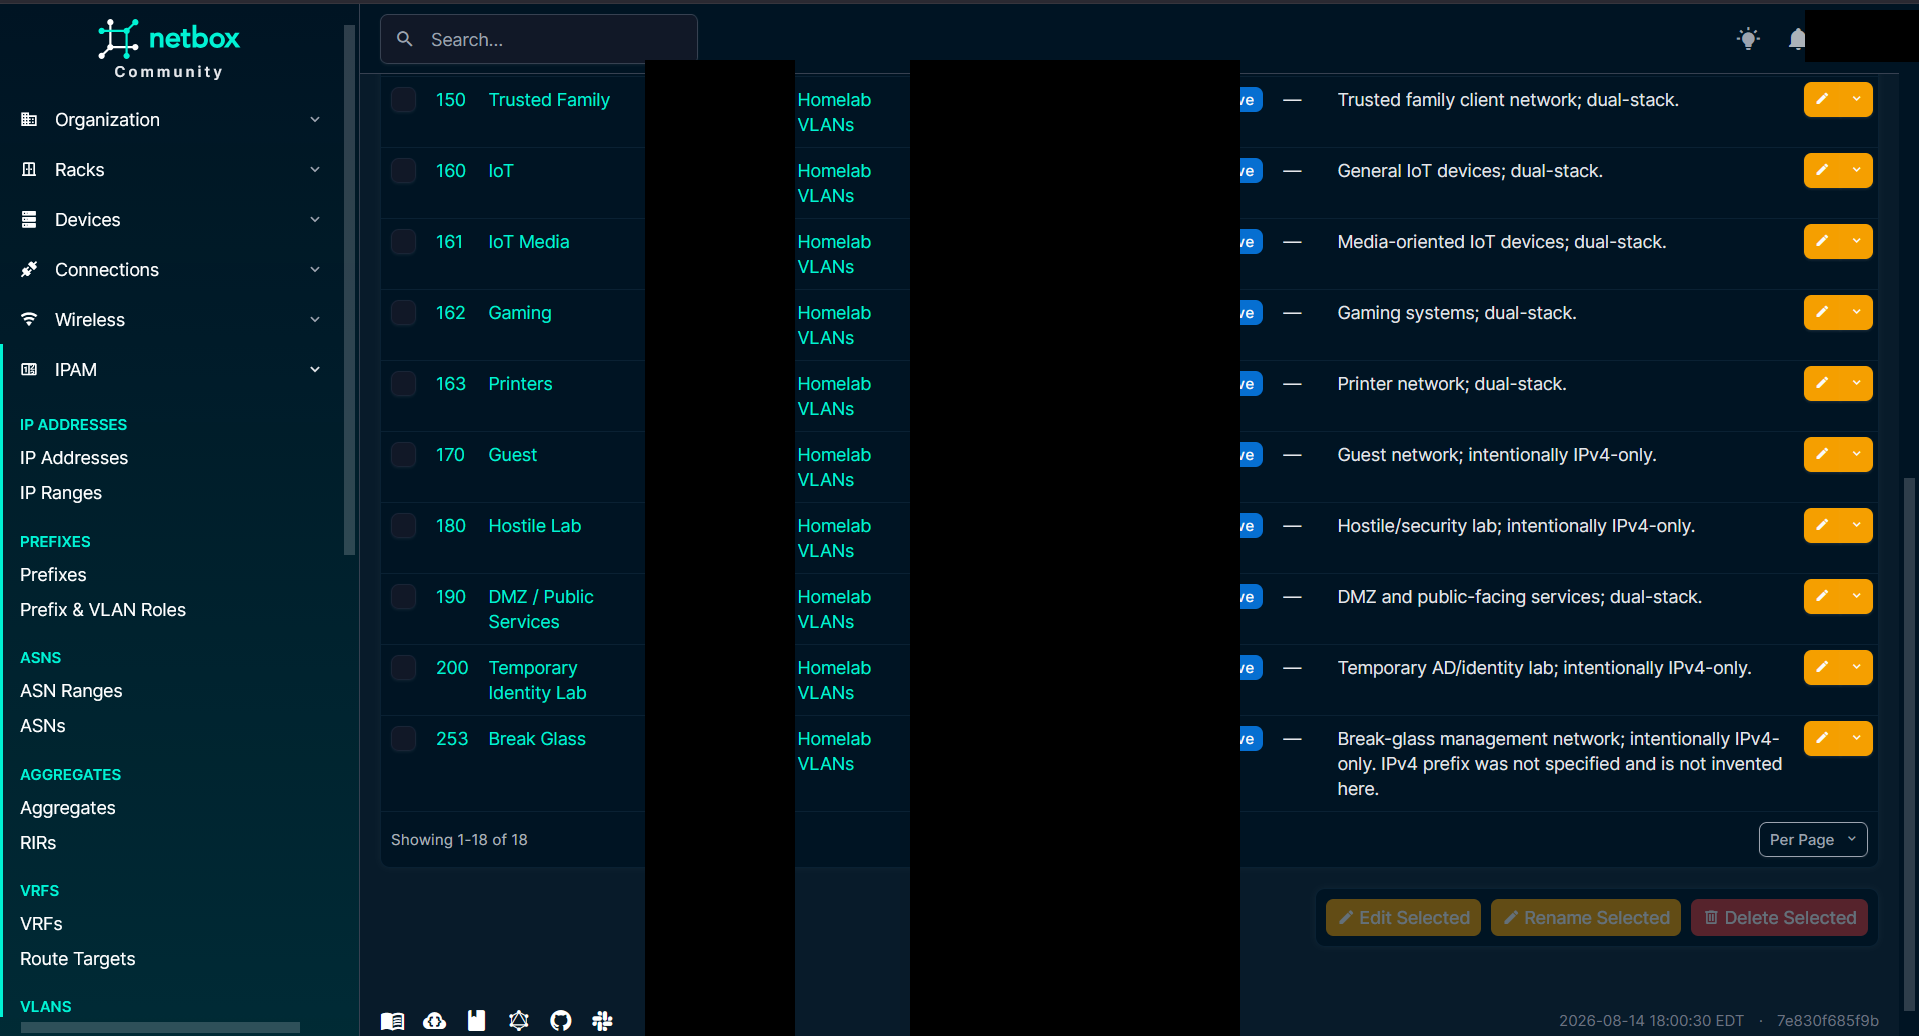The width and height of the screenshot is (1919, 1036).
Task: Open action dropdown arrow for Guest row
Action: pos(1857,454)
